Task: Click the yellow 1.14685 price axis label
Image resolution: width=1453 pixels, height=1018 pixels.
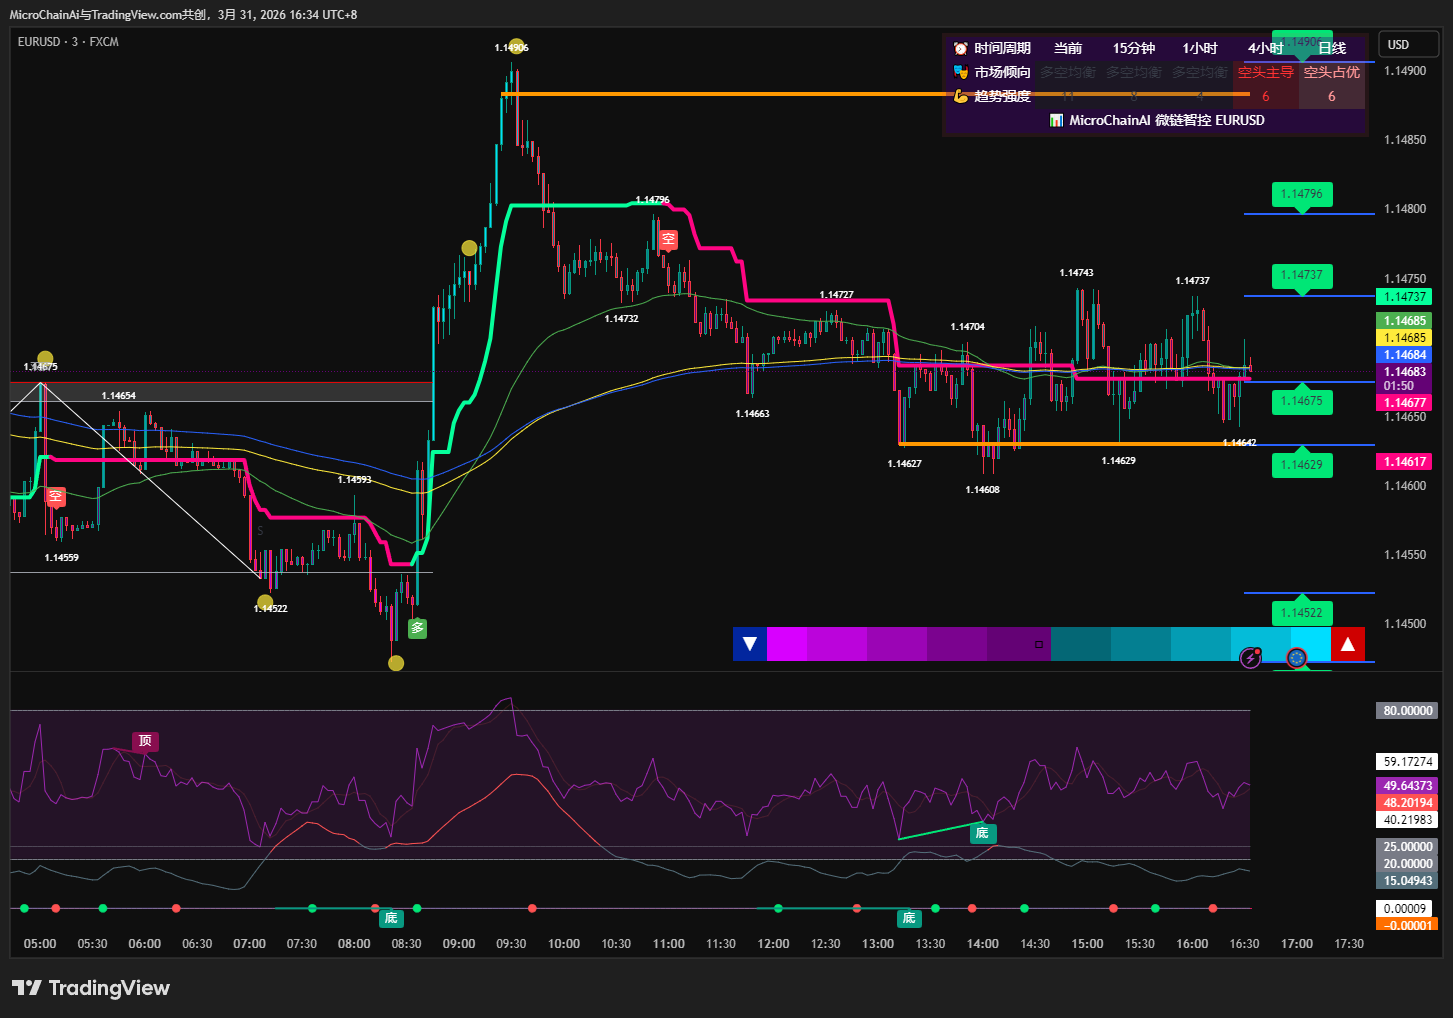Action: point(1405,338)
